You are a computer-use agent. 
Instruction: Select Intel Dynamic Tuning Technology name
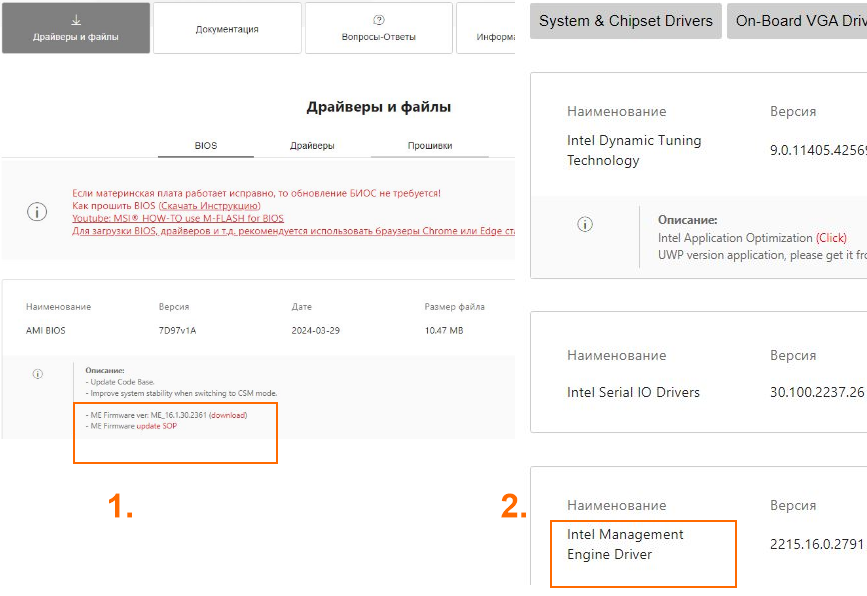tap(634, 150)
